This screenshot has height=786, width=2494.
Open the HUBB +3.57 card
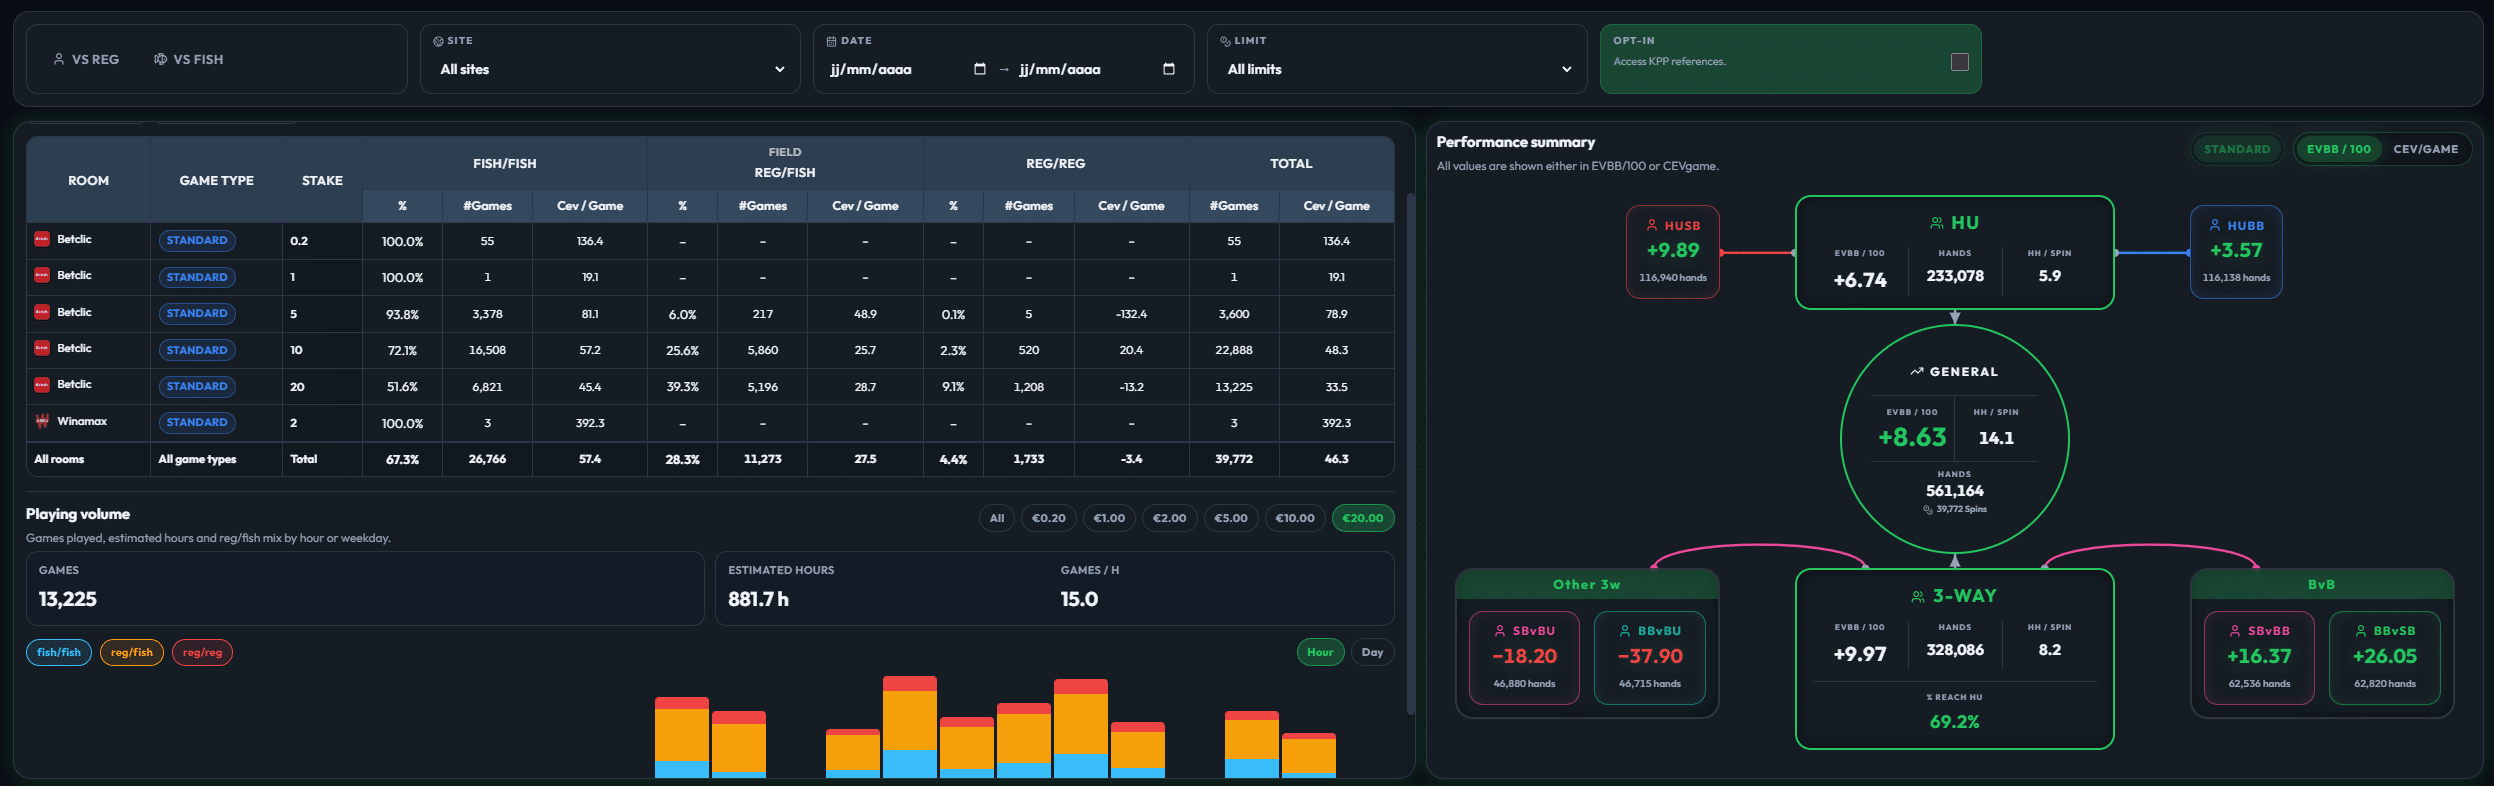tap(2236, 252)
